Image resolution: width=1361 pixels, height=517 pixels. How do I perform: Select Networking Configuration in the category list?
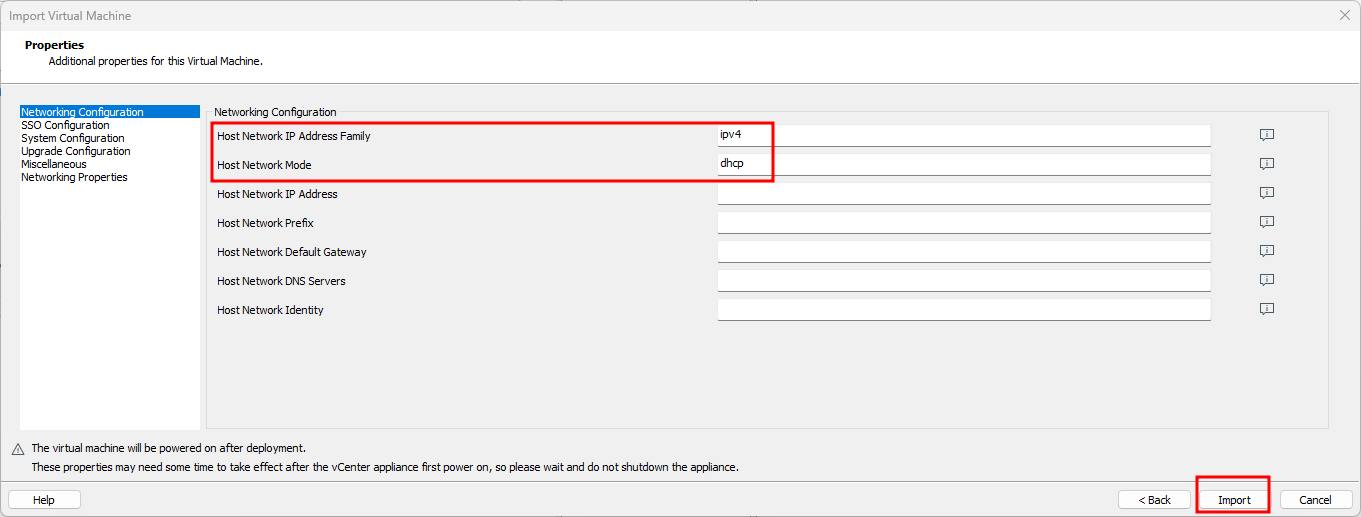pos(110,112)
